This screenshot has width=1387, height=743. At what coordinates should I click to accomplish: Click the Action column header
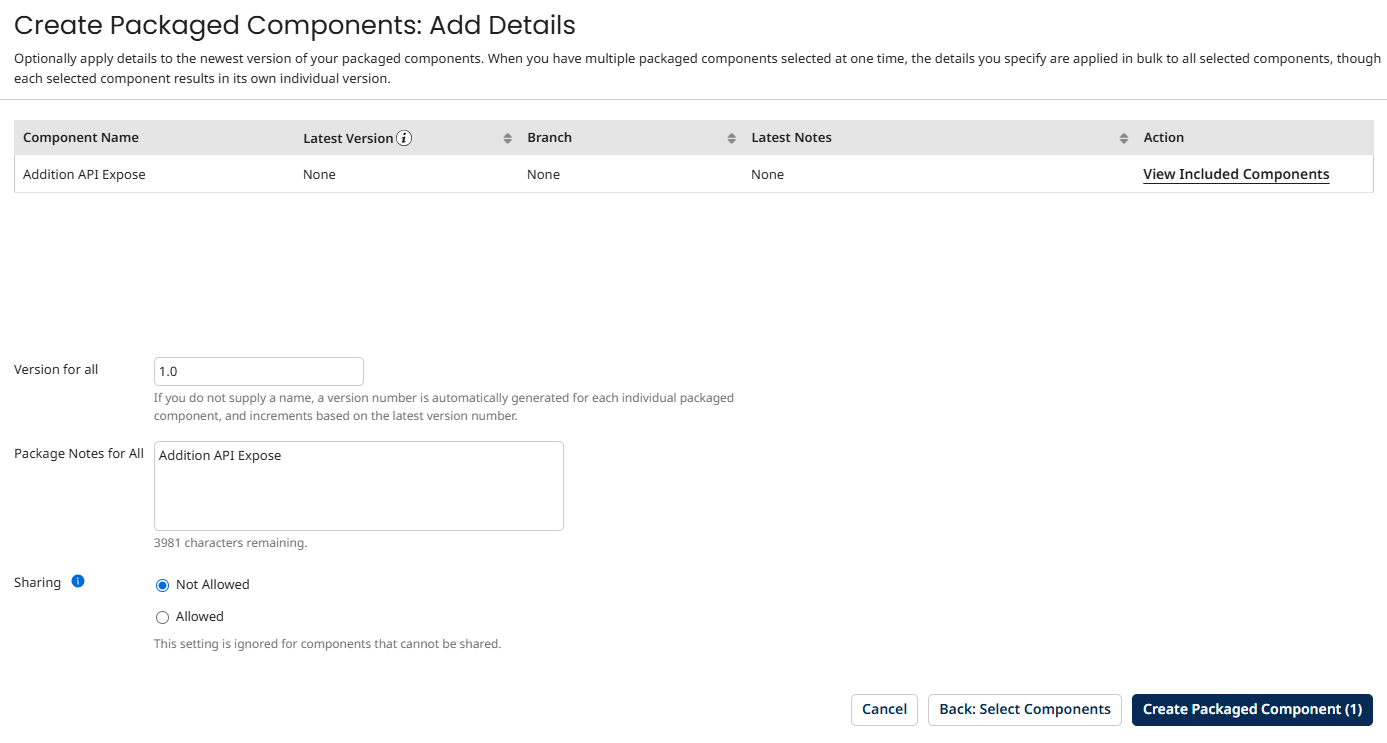[1163, 137]
